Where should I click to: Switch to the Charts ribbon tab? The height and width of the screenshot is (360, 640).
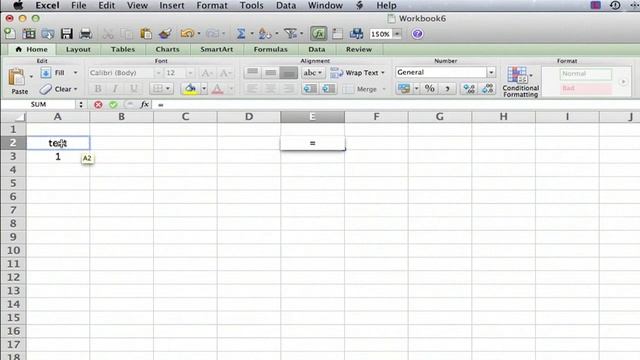(x=167, y=49)
